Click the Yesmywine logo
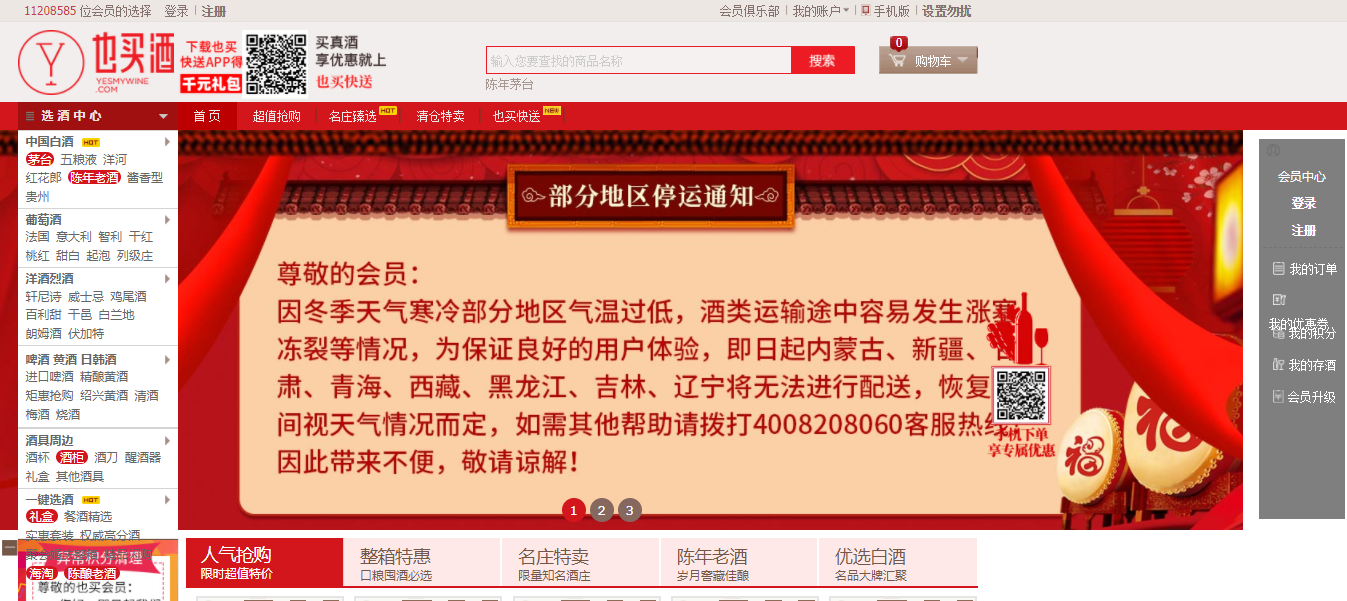The image size is (1347, 601). click(x=96, y=63)
